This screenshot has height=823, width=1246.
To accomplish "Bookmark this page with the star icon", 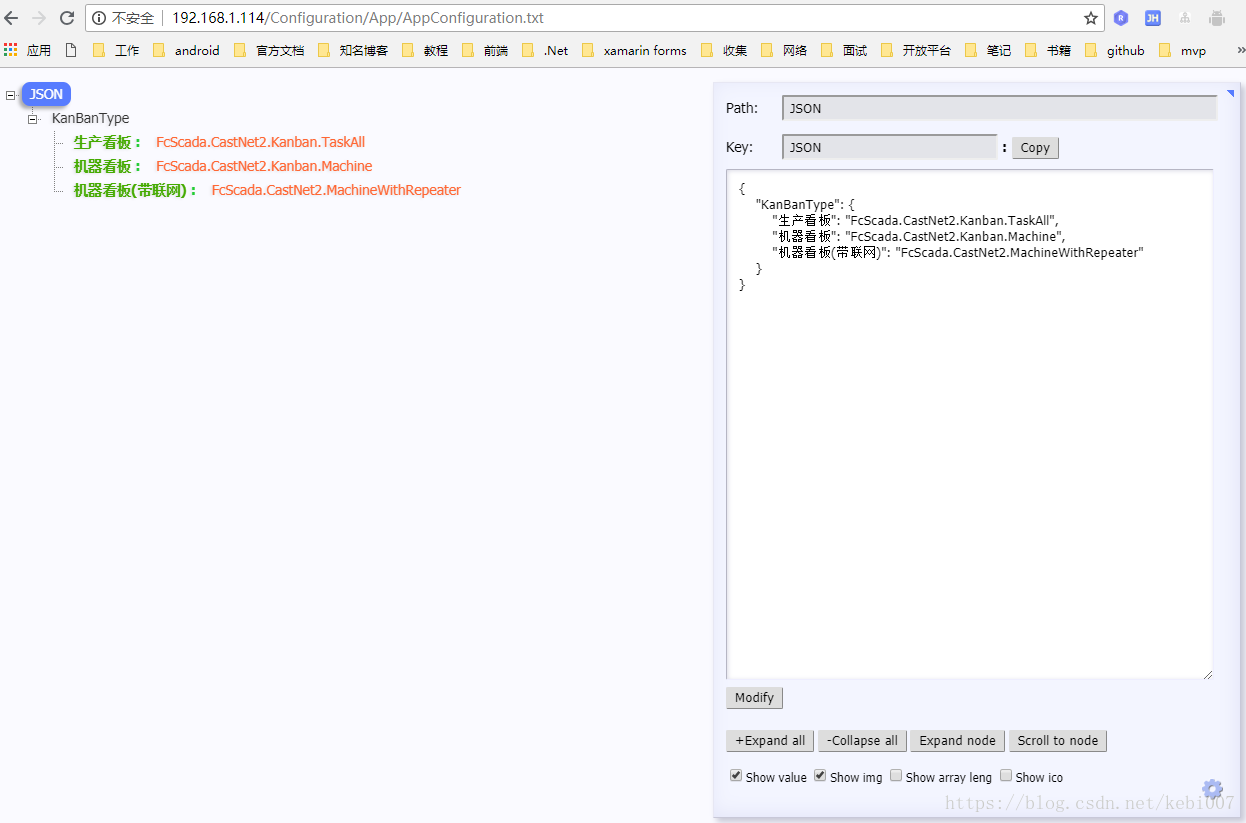I will pyautogui.click(x=1091, y=18).
